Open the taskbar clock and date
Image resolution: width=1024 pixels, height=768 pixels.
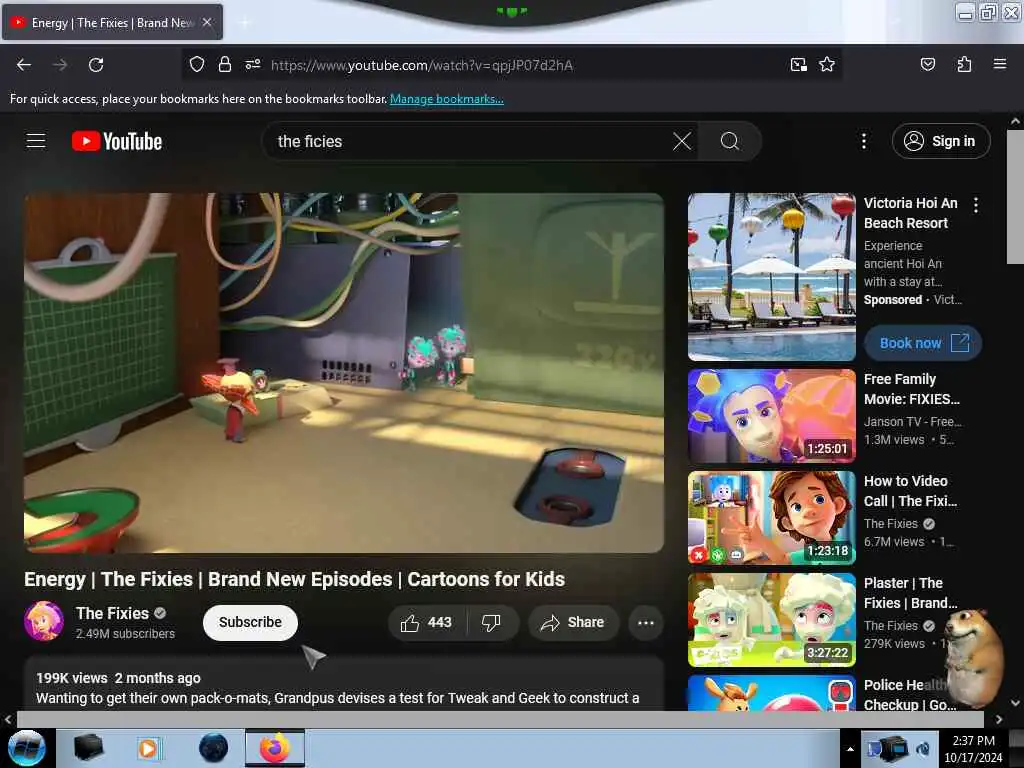974,749
